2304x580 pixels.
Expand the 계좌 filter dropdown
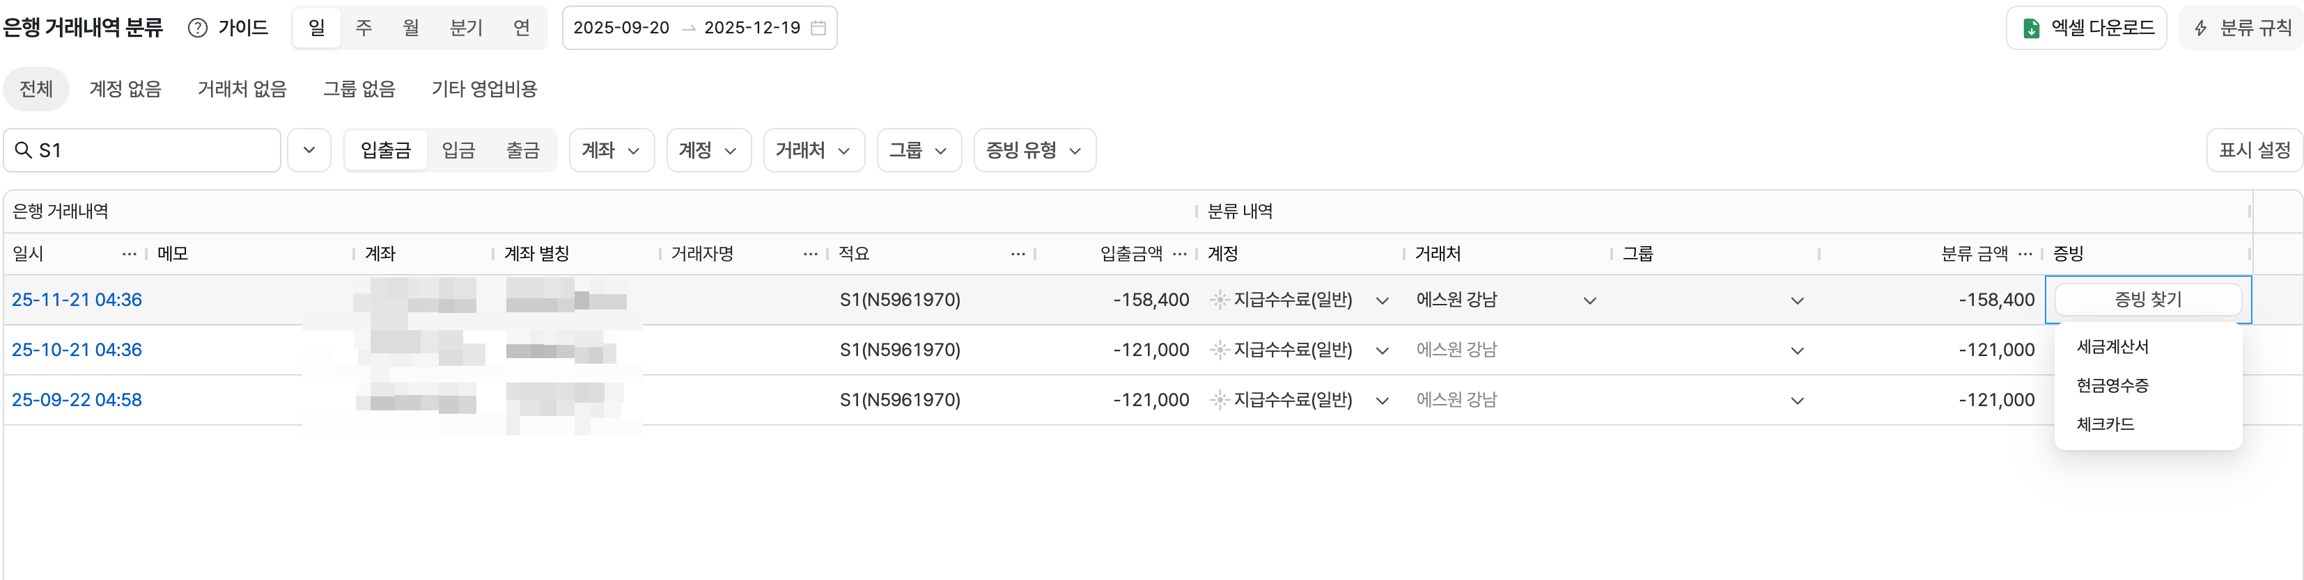(x=611, y=150)
